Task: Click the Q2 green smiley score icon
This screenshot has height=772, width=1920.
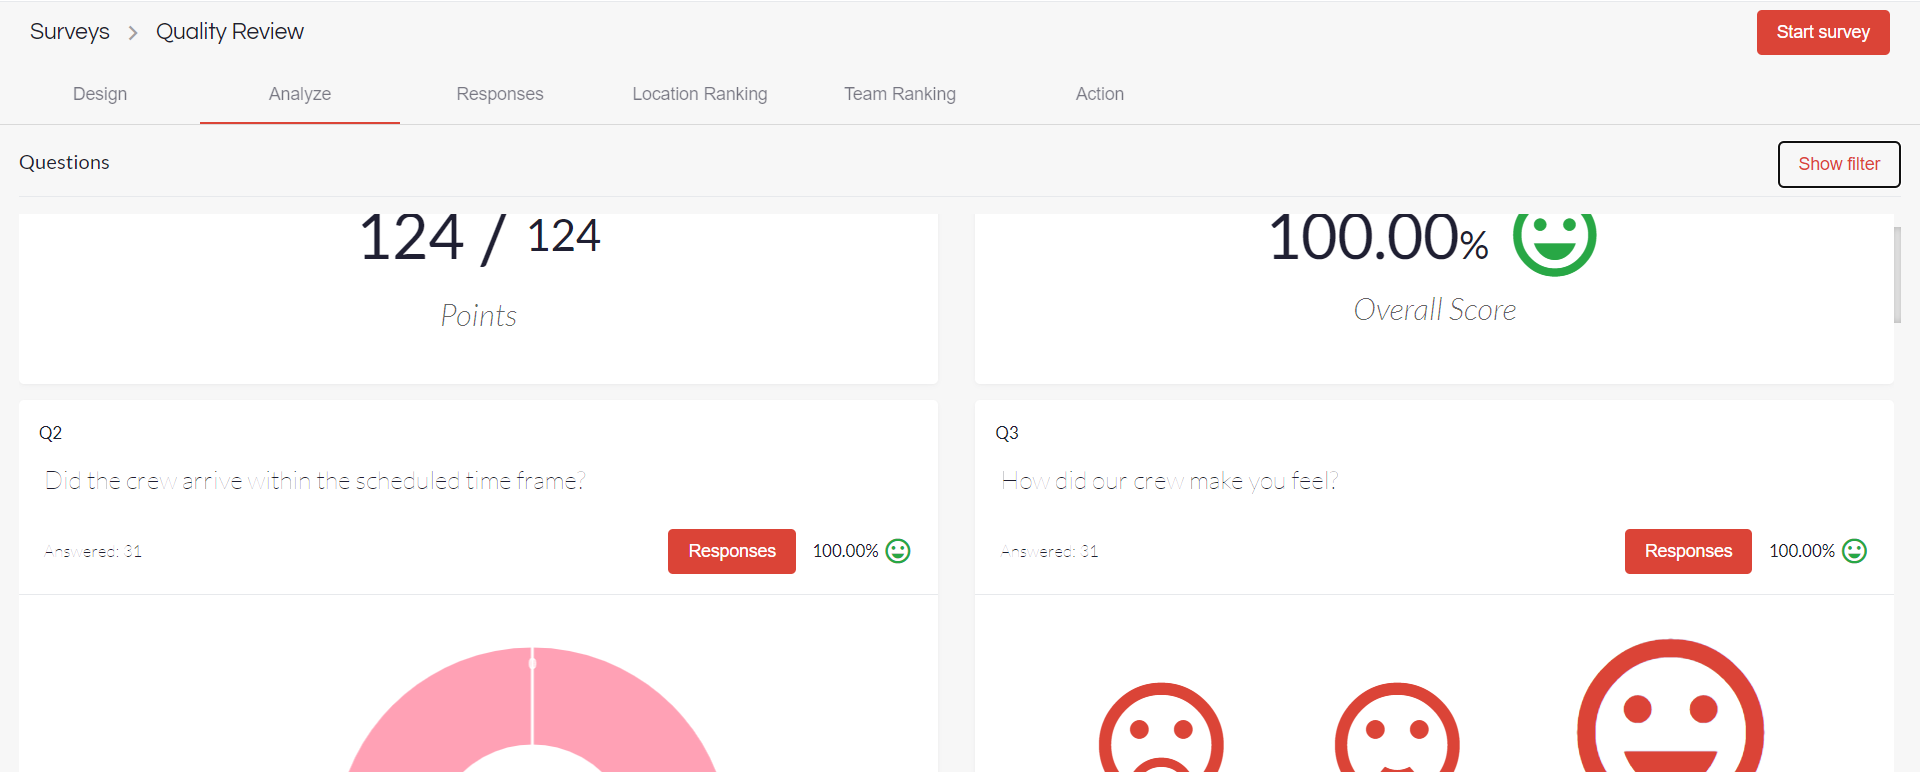Action: [x=898, y=551]
